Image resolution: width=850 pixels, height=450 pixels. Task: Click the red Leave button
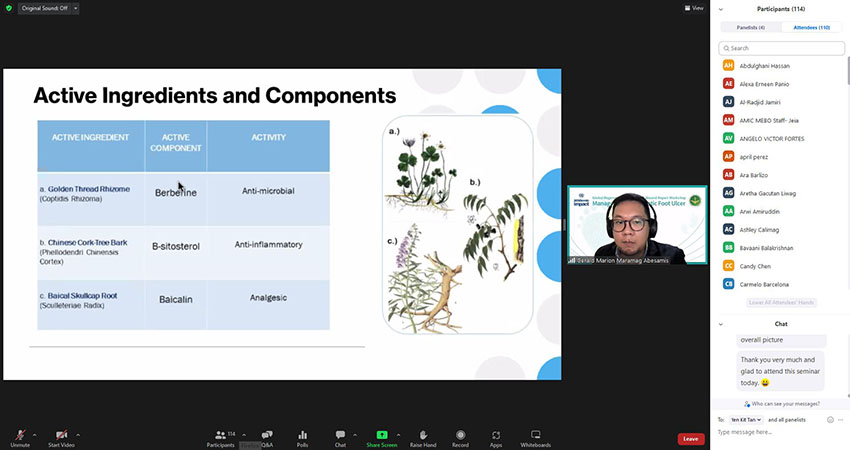click(690, 439)
